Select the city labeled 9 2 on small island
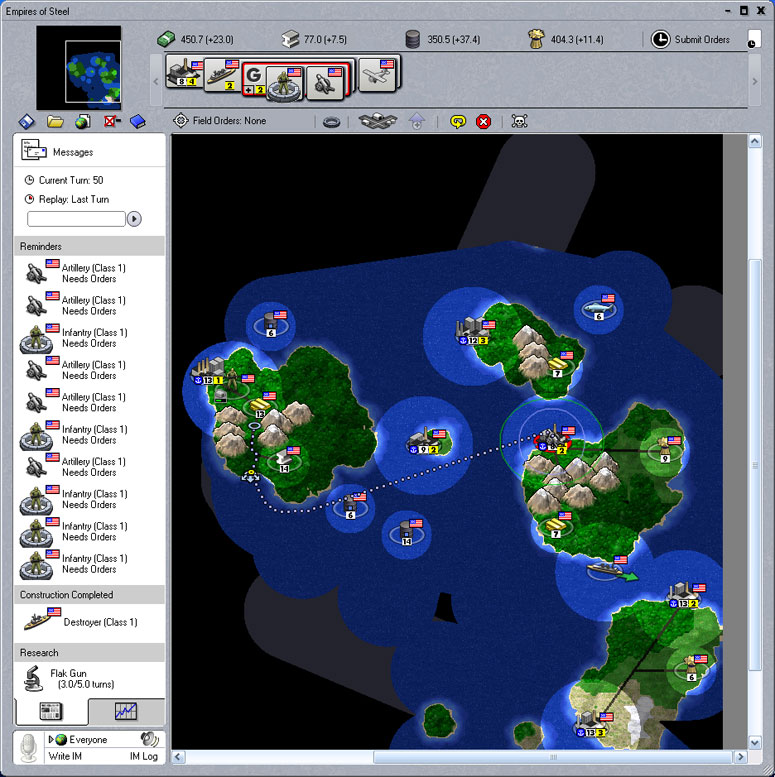Image resolution: width=775 pixels, height=777 pixels. 425,441
